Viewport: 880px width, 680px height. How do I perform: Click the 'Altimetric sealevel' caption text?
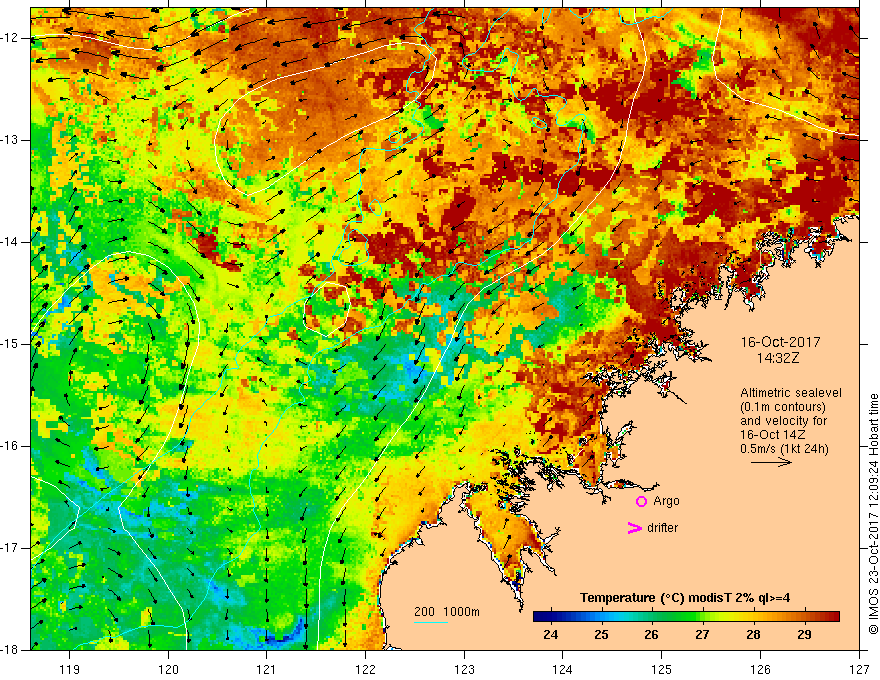tap(791, 393)
